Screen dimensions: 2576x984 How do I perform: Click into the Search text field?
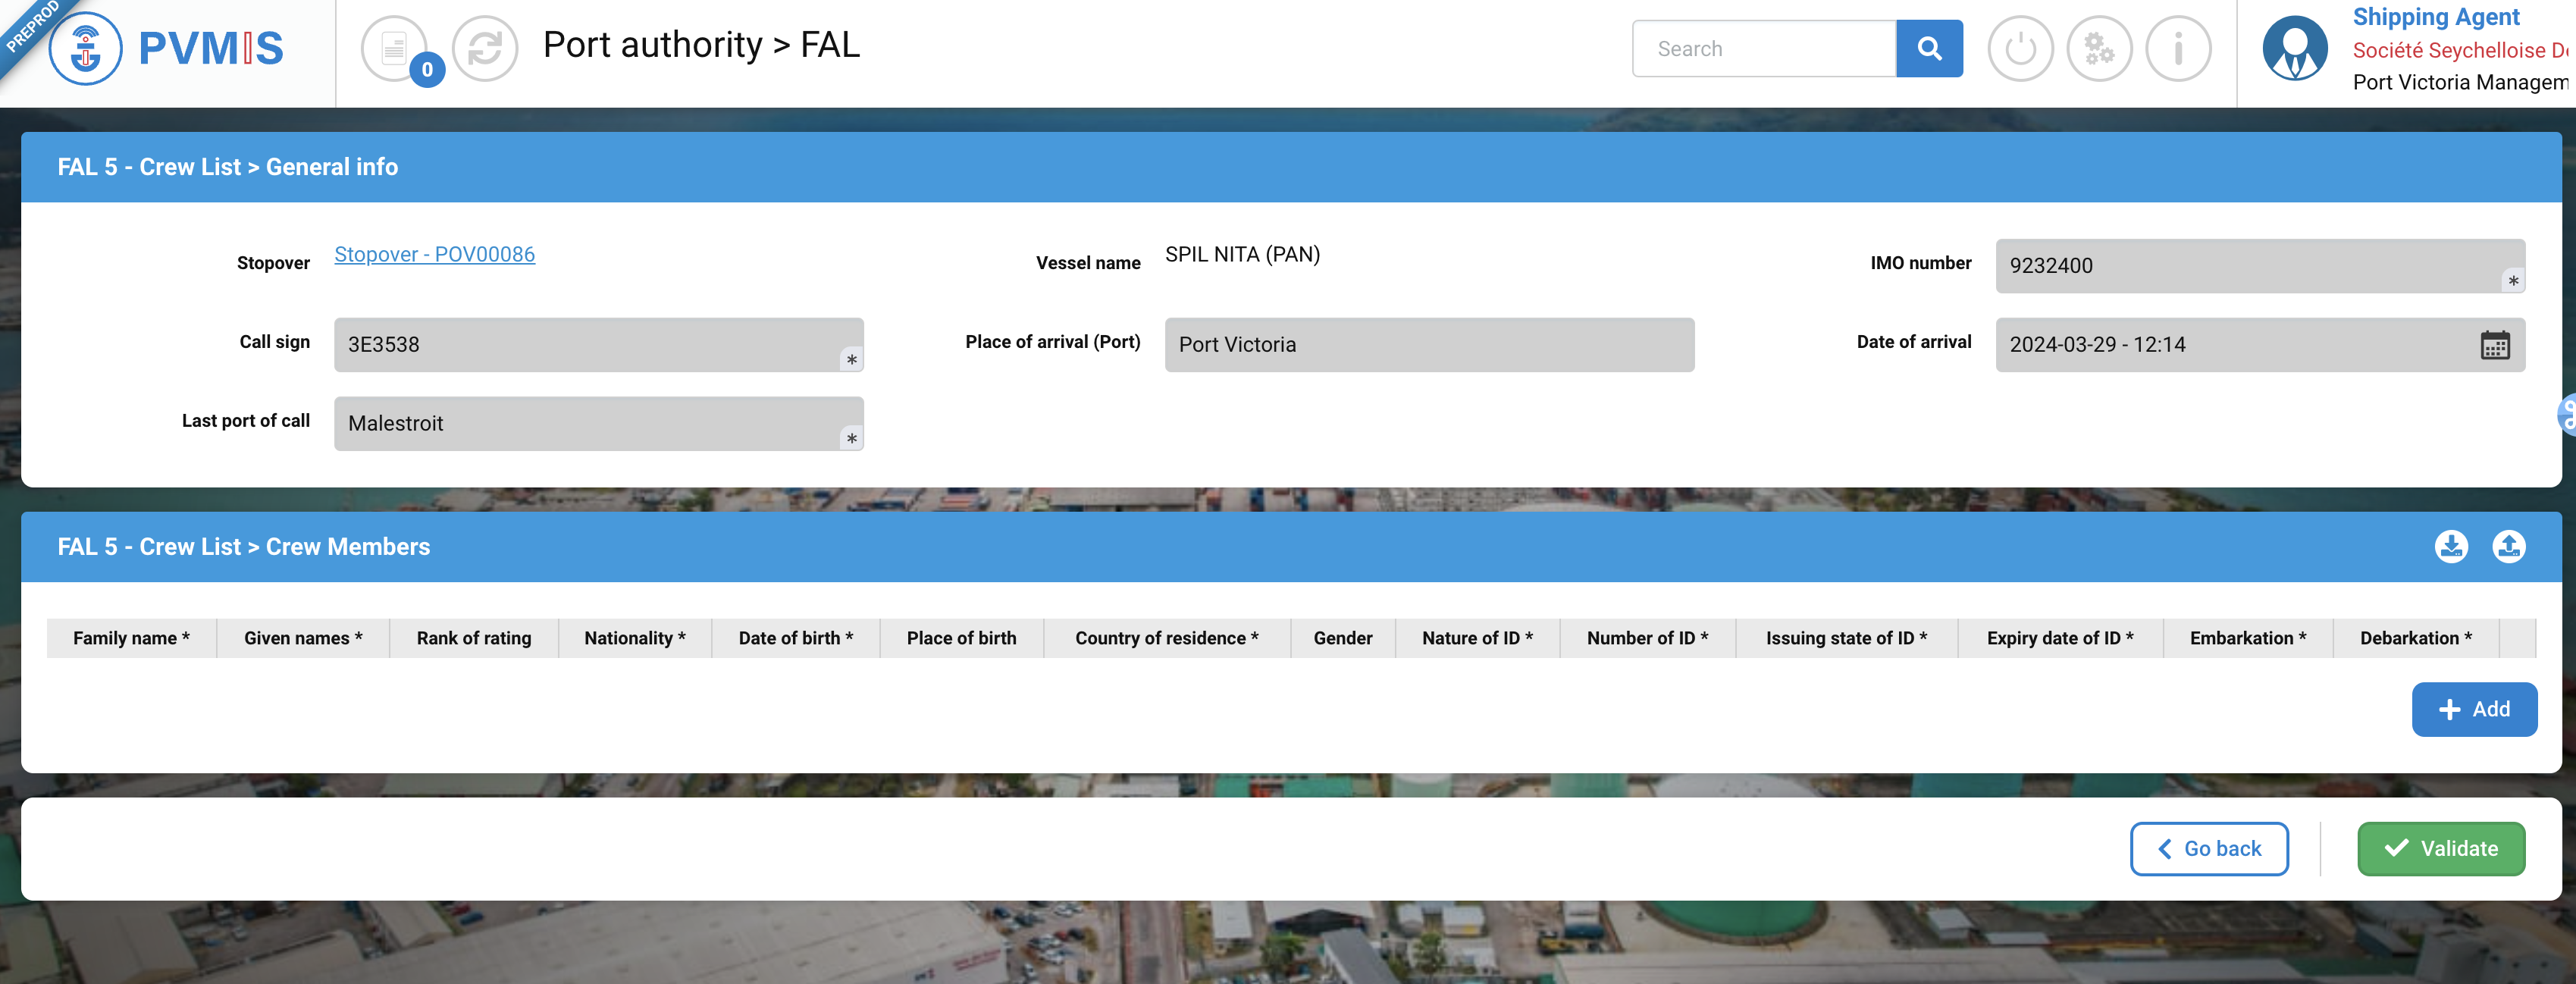coord(1764,48)
